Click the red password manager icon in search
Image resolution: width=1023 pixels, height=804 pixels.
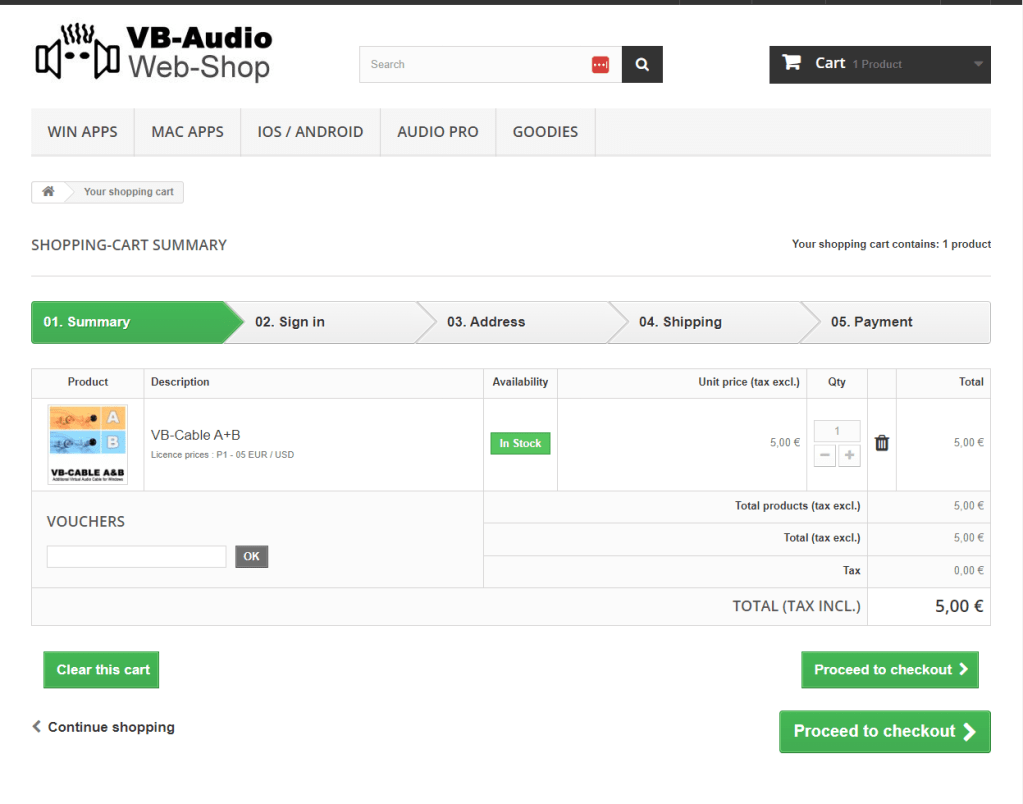600,65
